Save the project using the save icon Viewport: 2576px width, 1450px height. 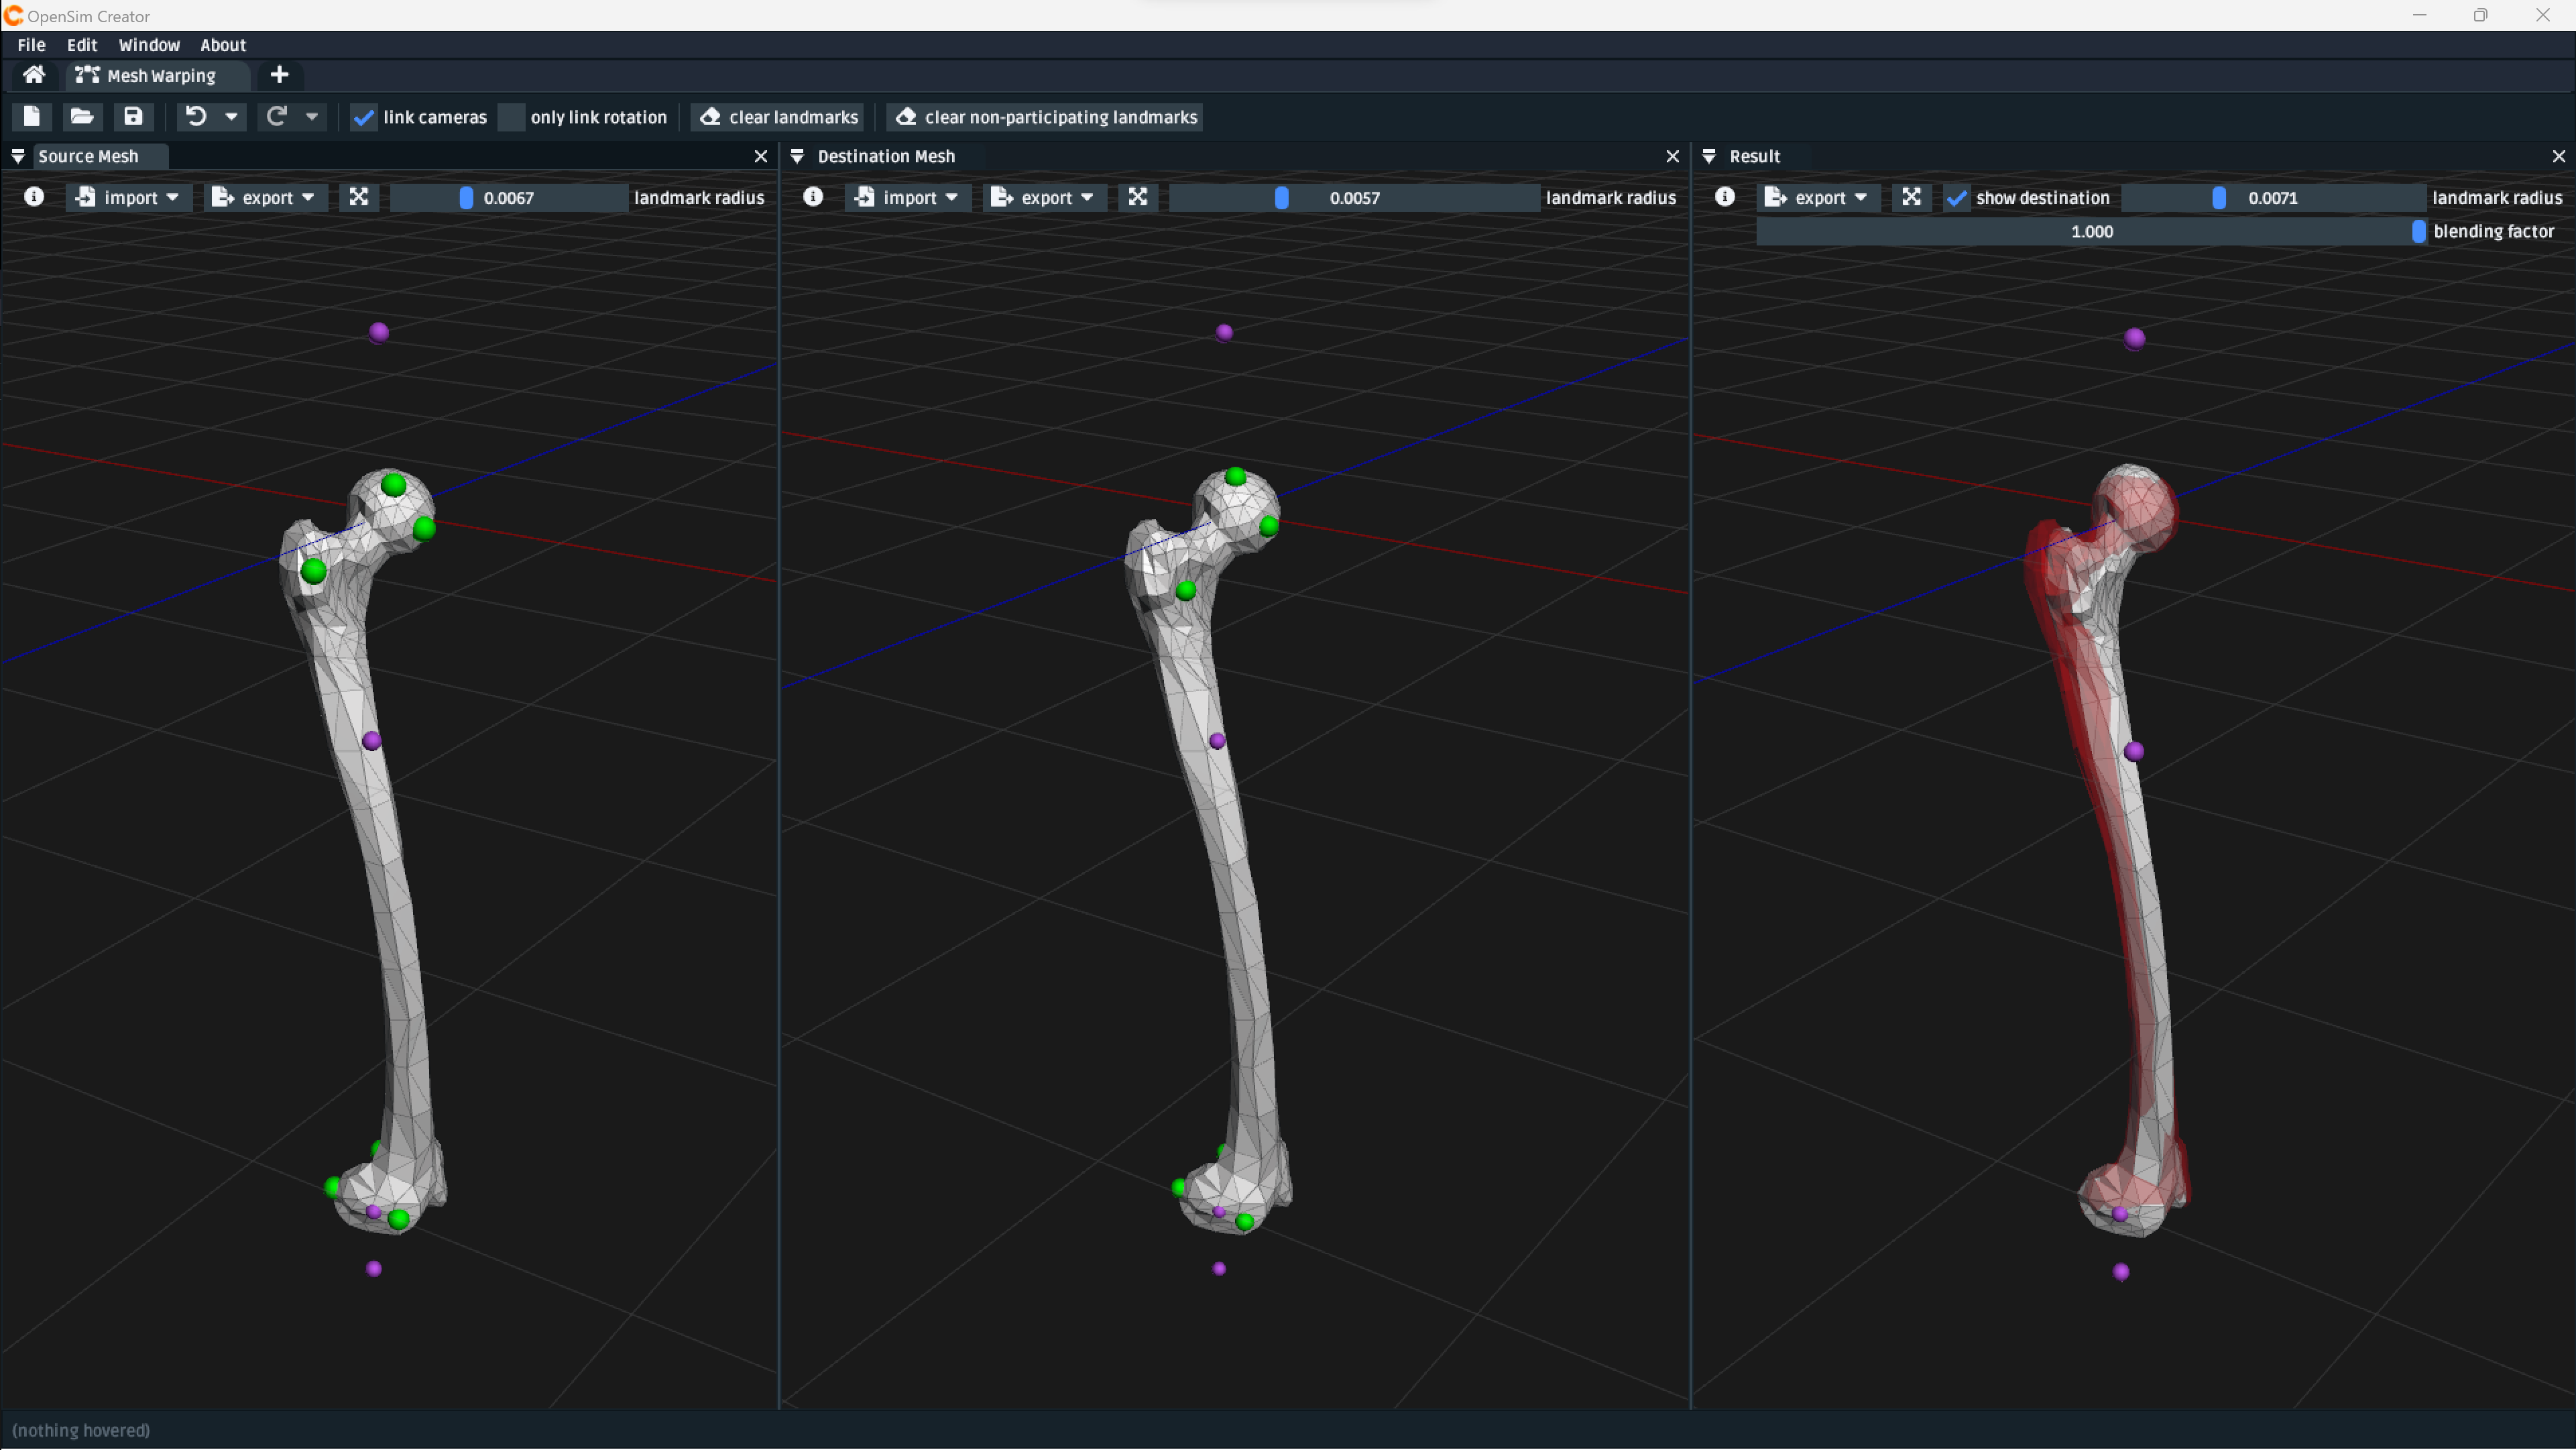point(132,117)
